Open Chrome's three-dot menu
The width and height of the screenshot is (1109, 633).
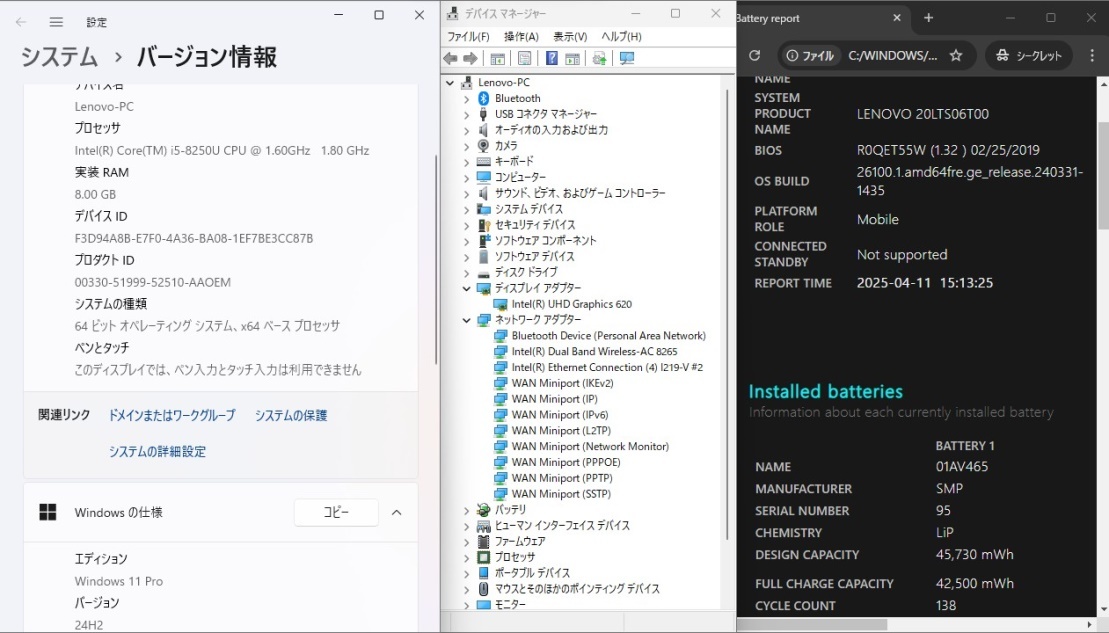coord(1092,56)
